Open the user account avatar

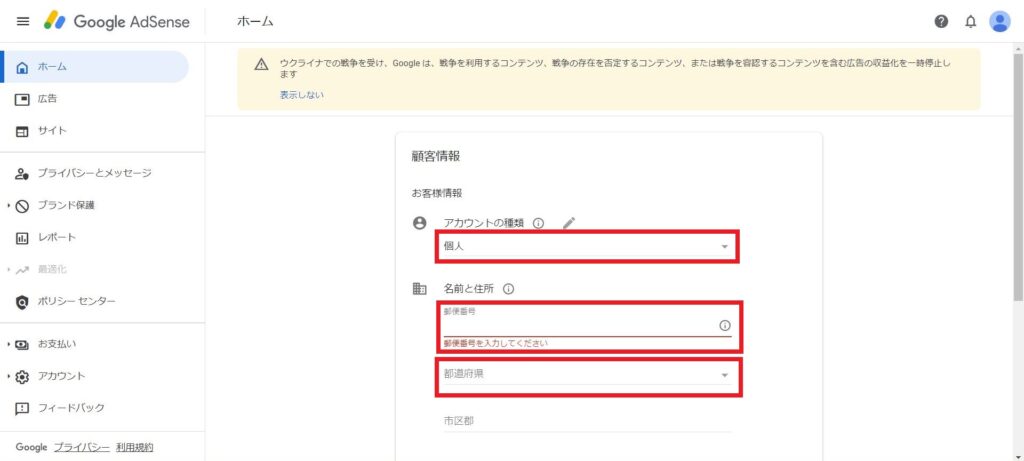(999, 22)
